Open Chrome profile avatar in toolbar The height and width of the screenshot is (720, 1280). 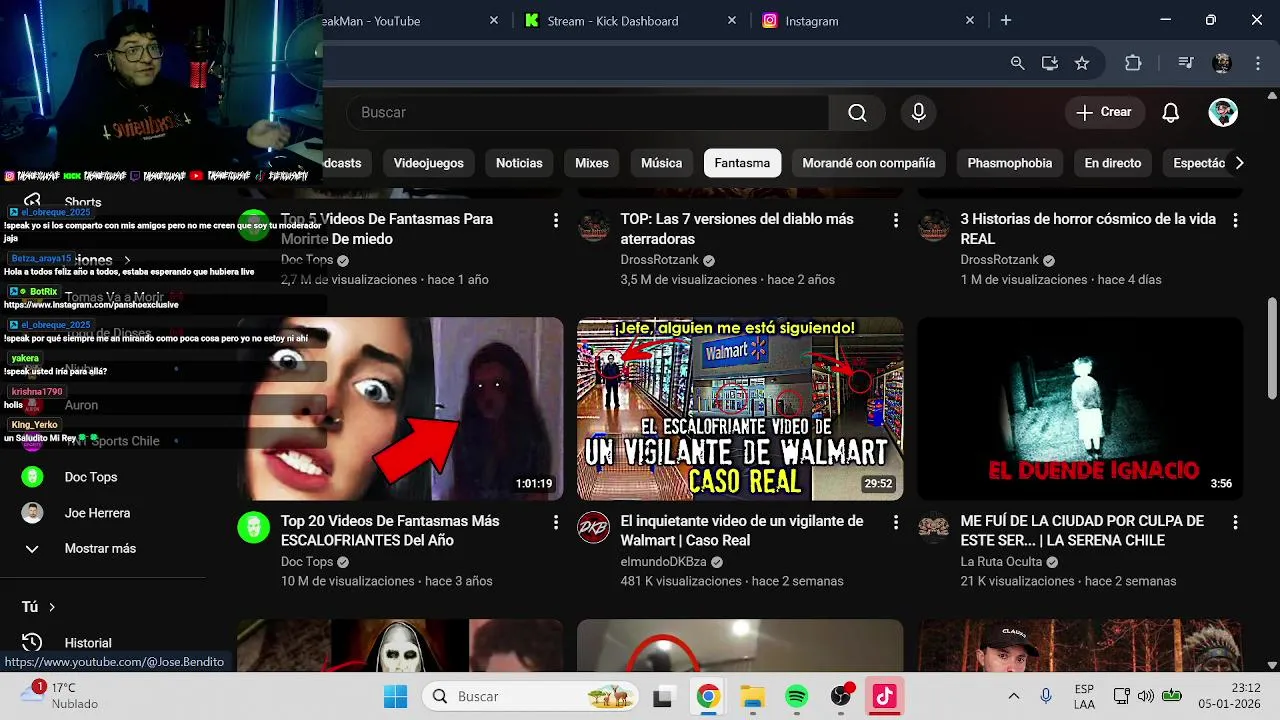(1222, 63)
